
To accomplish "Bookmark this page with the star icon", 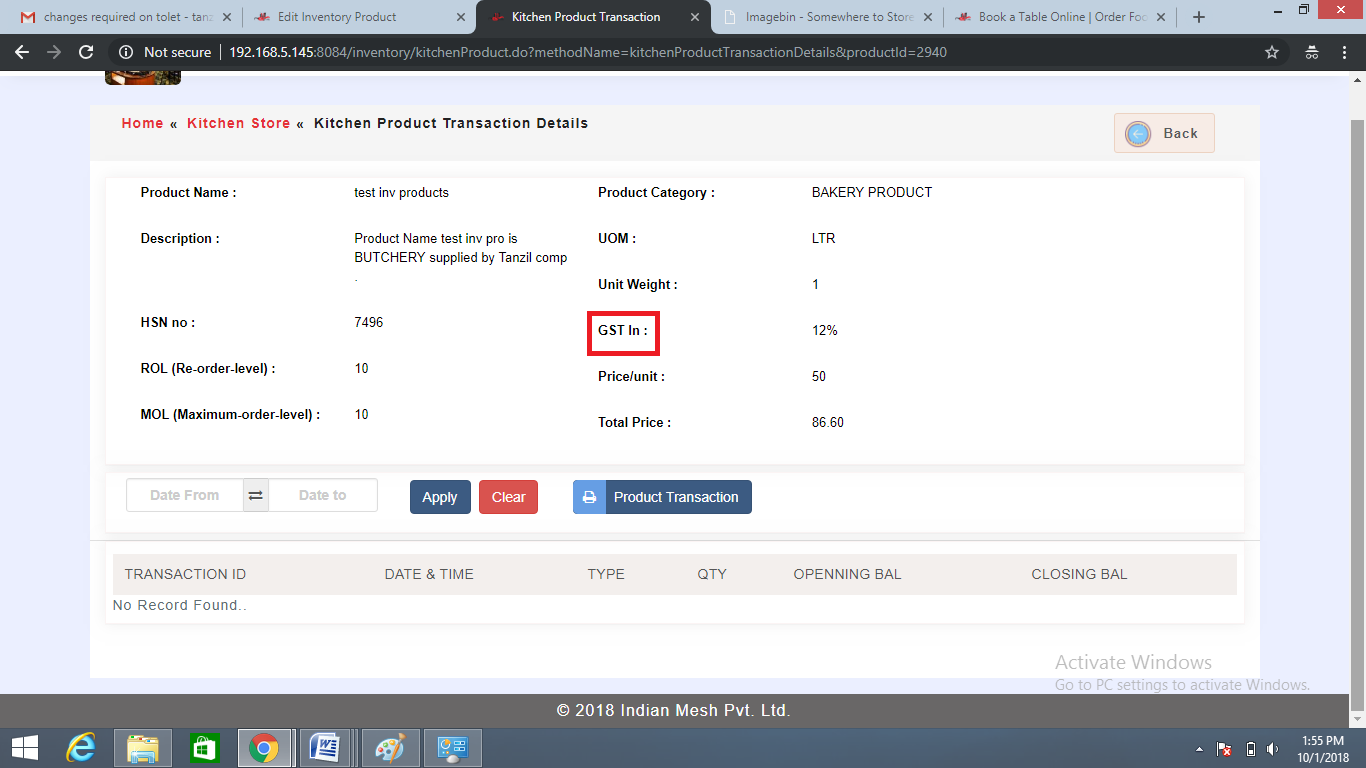I will [1272, 52].
